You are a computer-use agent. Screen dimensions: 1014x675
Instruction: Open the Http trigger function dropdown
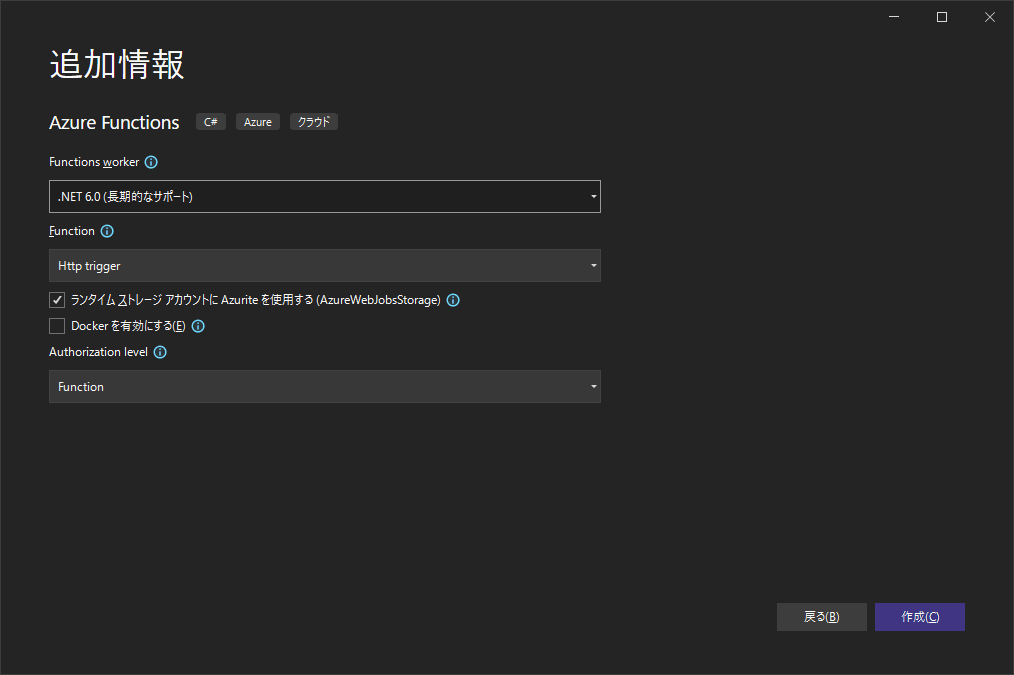point(325,266)
